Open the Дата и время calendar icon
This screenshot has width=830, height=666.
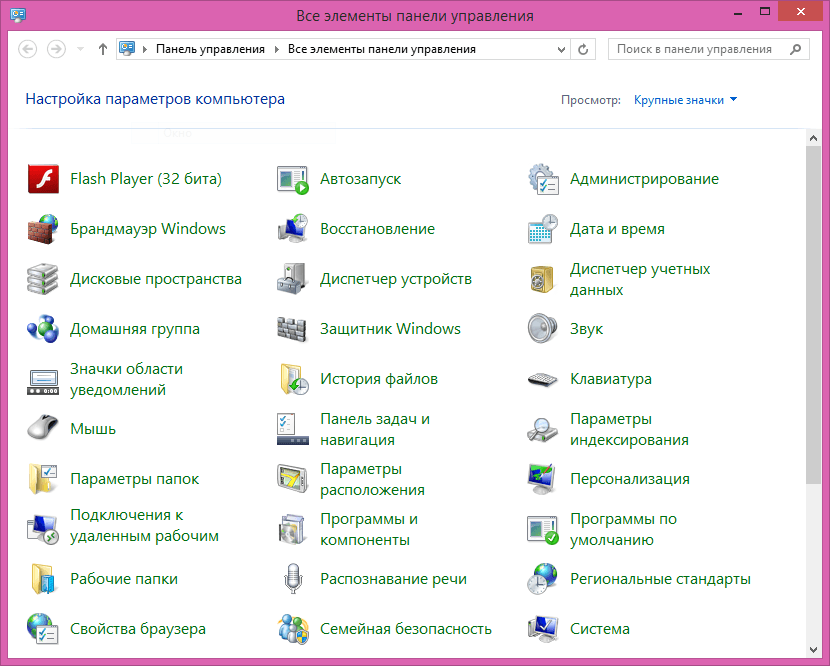(543, 229)
